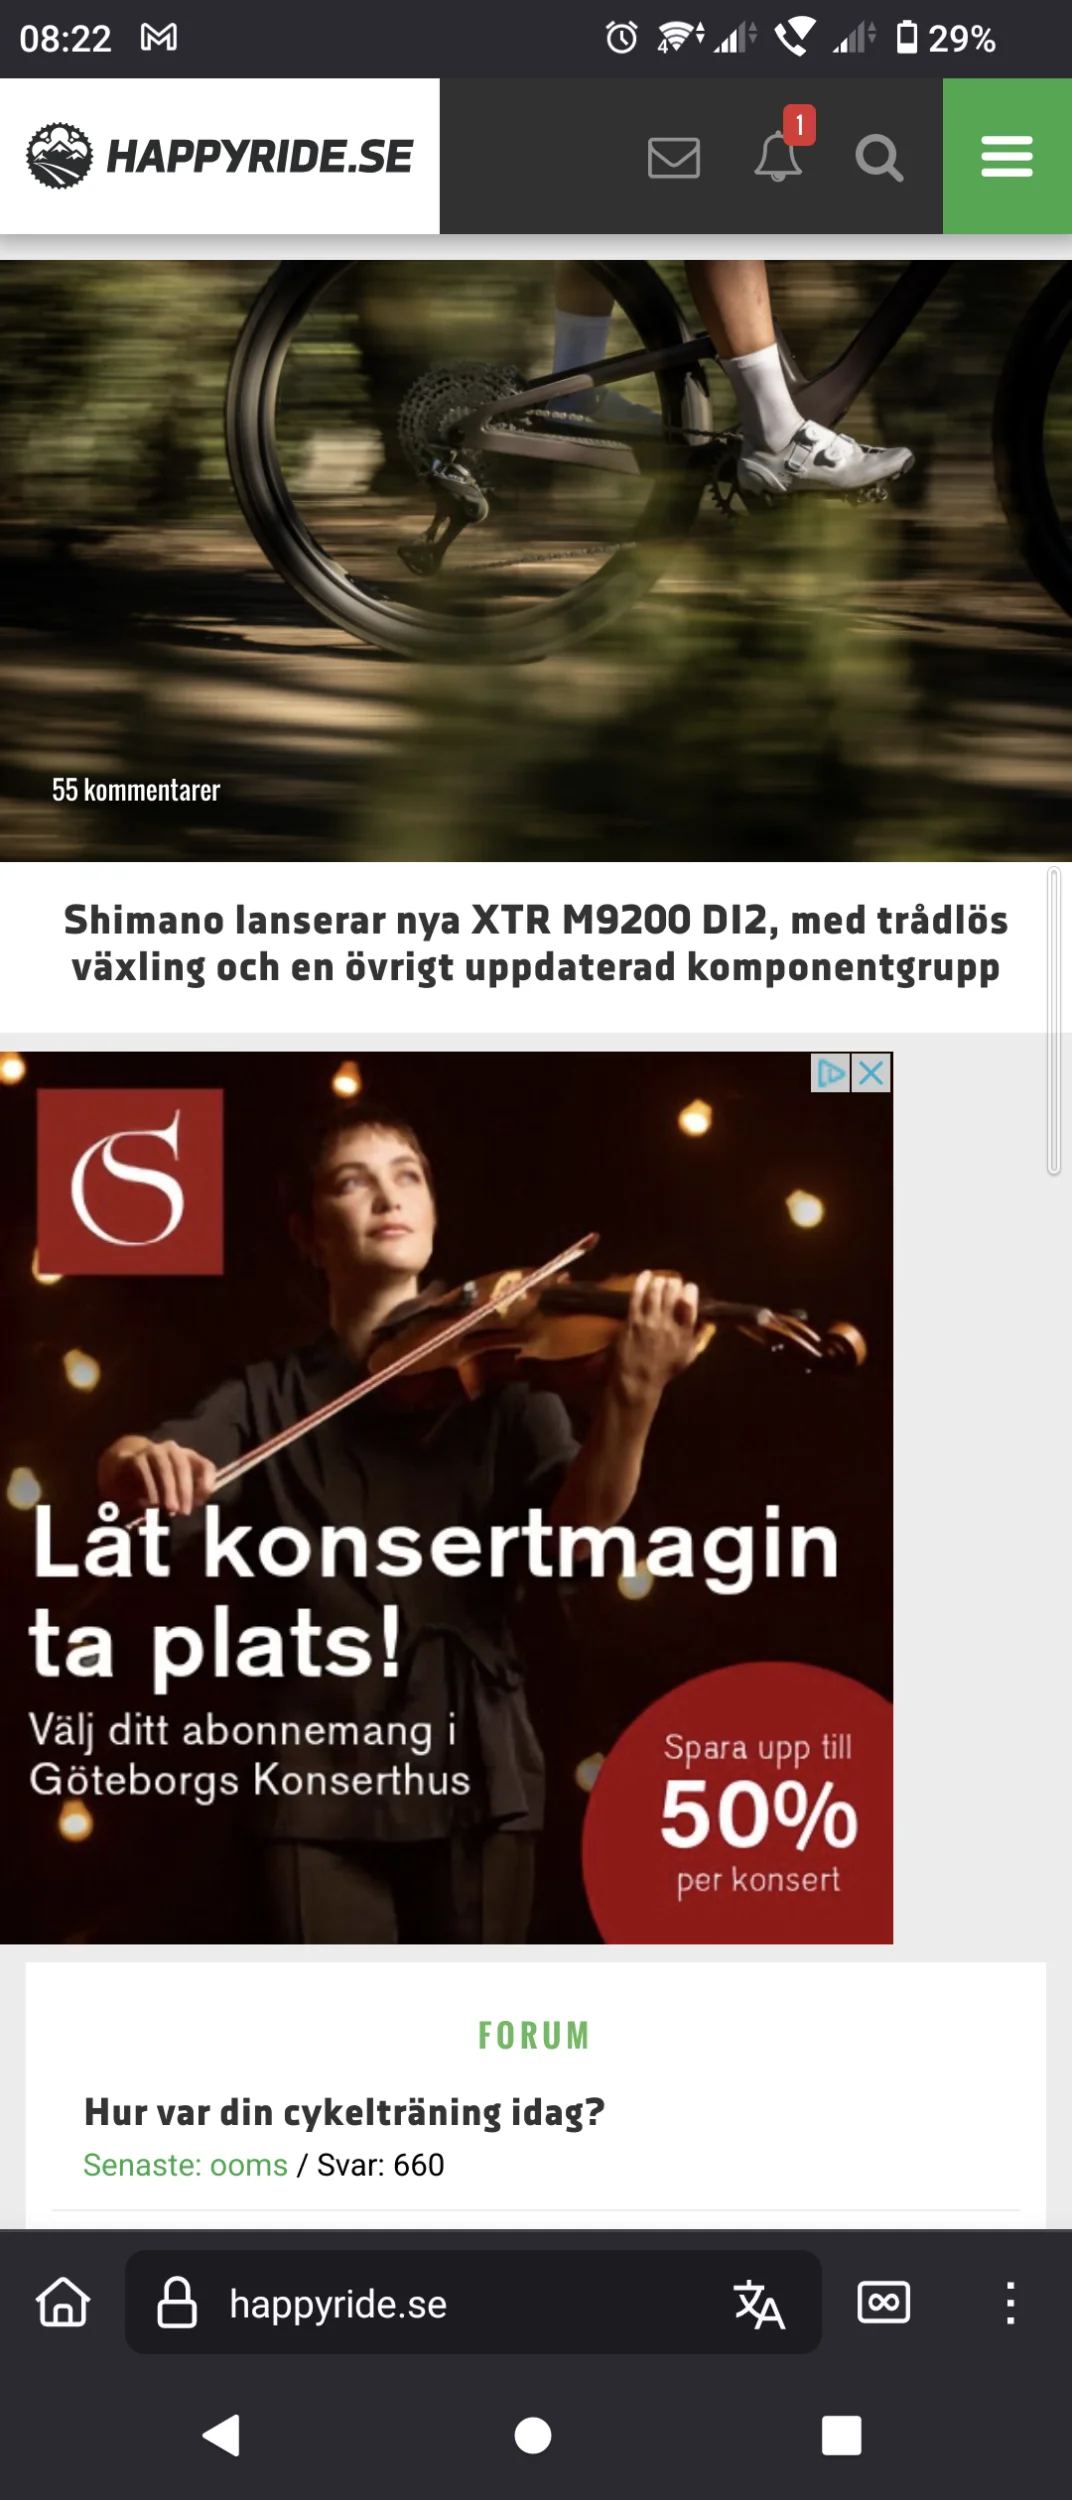Open the browser three-dot menu

click(1011, 2302)
